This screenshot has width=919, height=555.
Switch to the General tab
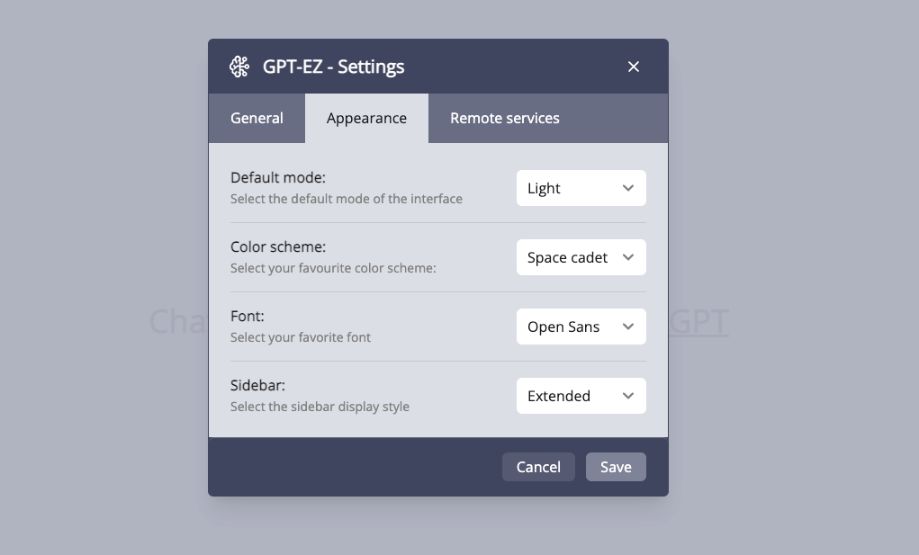pyautogui.click(x=257, y=118)
